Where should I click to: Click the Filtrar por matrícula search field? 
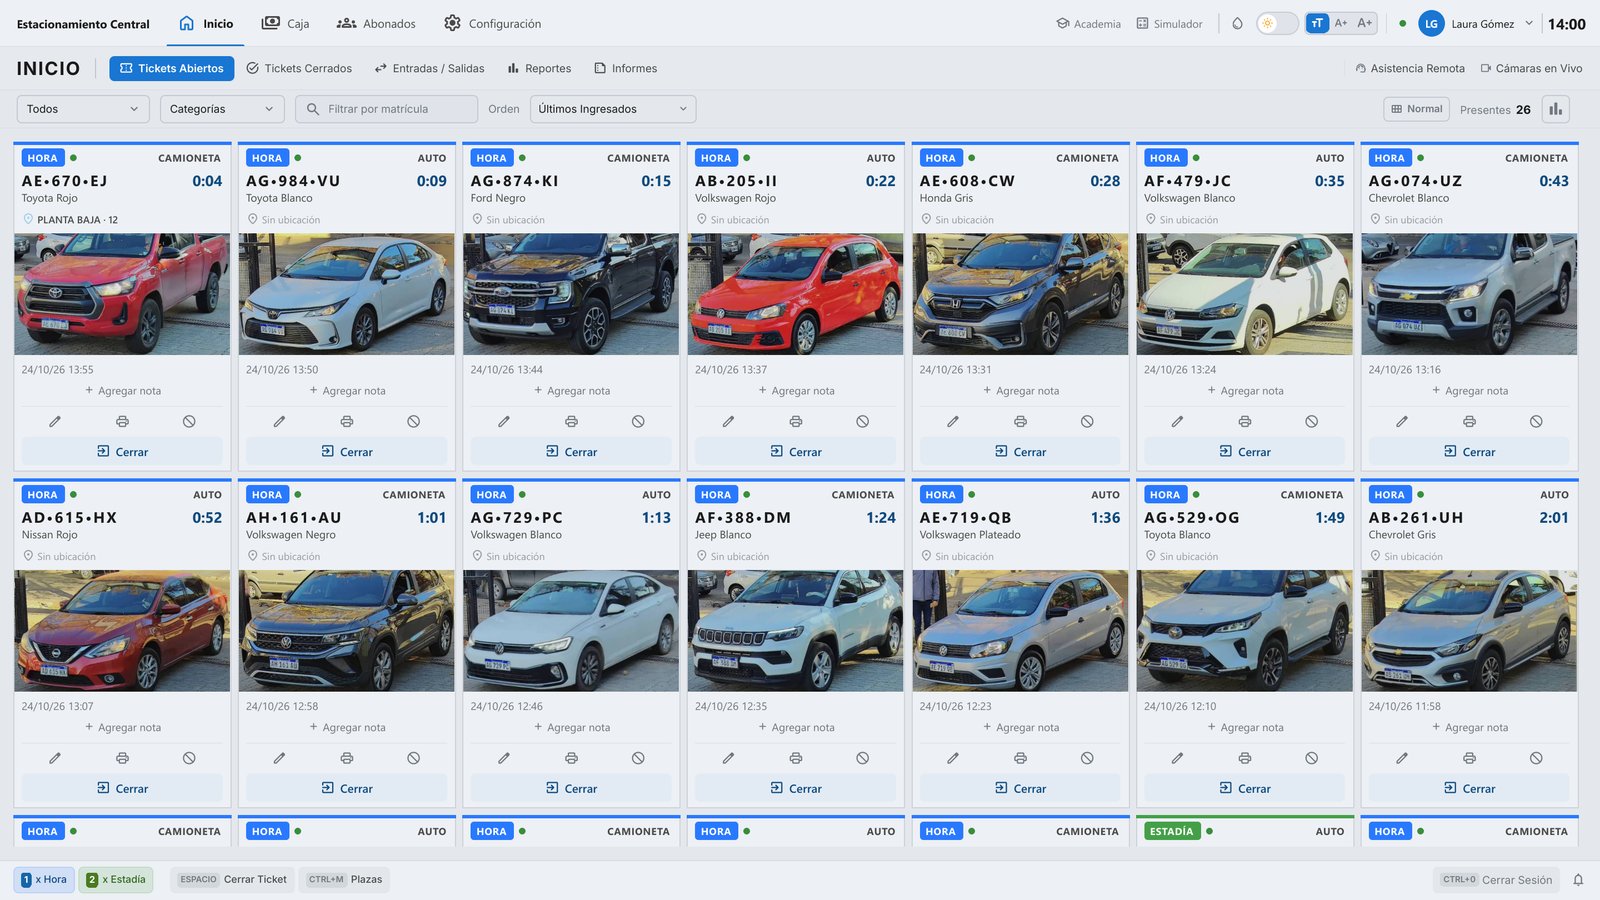coord(386,109)
